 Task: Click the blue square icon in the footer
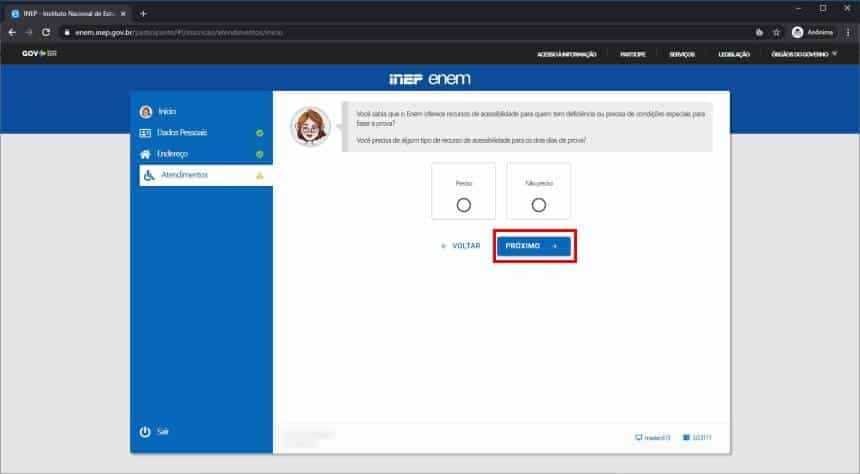coord(686,437)
